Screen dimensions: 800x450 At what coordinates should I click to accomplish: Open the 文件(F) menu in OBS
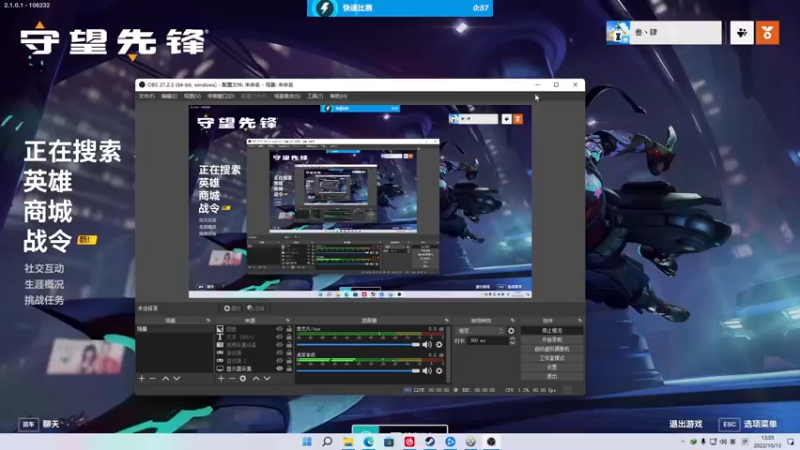[x=146, y=96]
